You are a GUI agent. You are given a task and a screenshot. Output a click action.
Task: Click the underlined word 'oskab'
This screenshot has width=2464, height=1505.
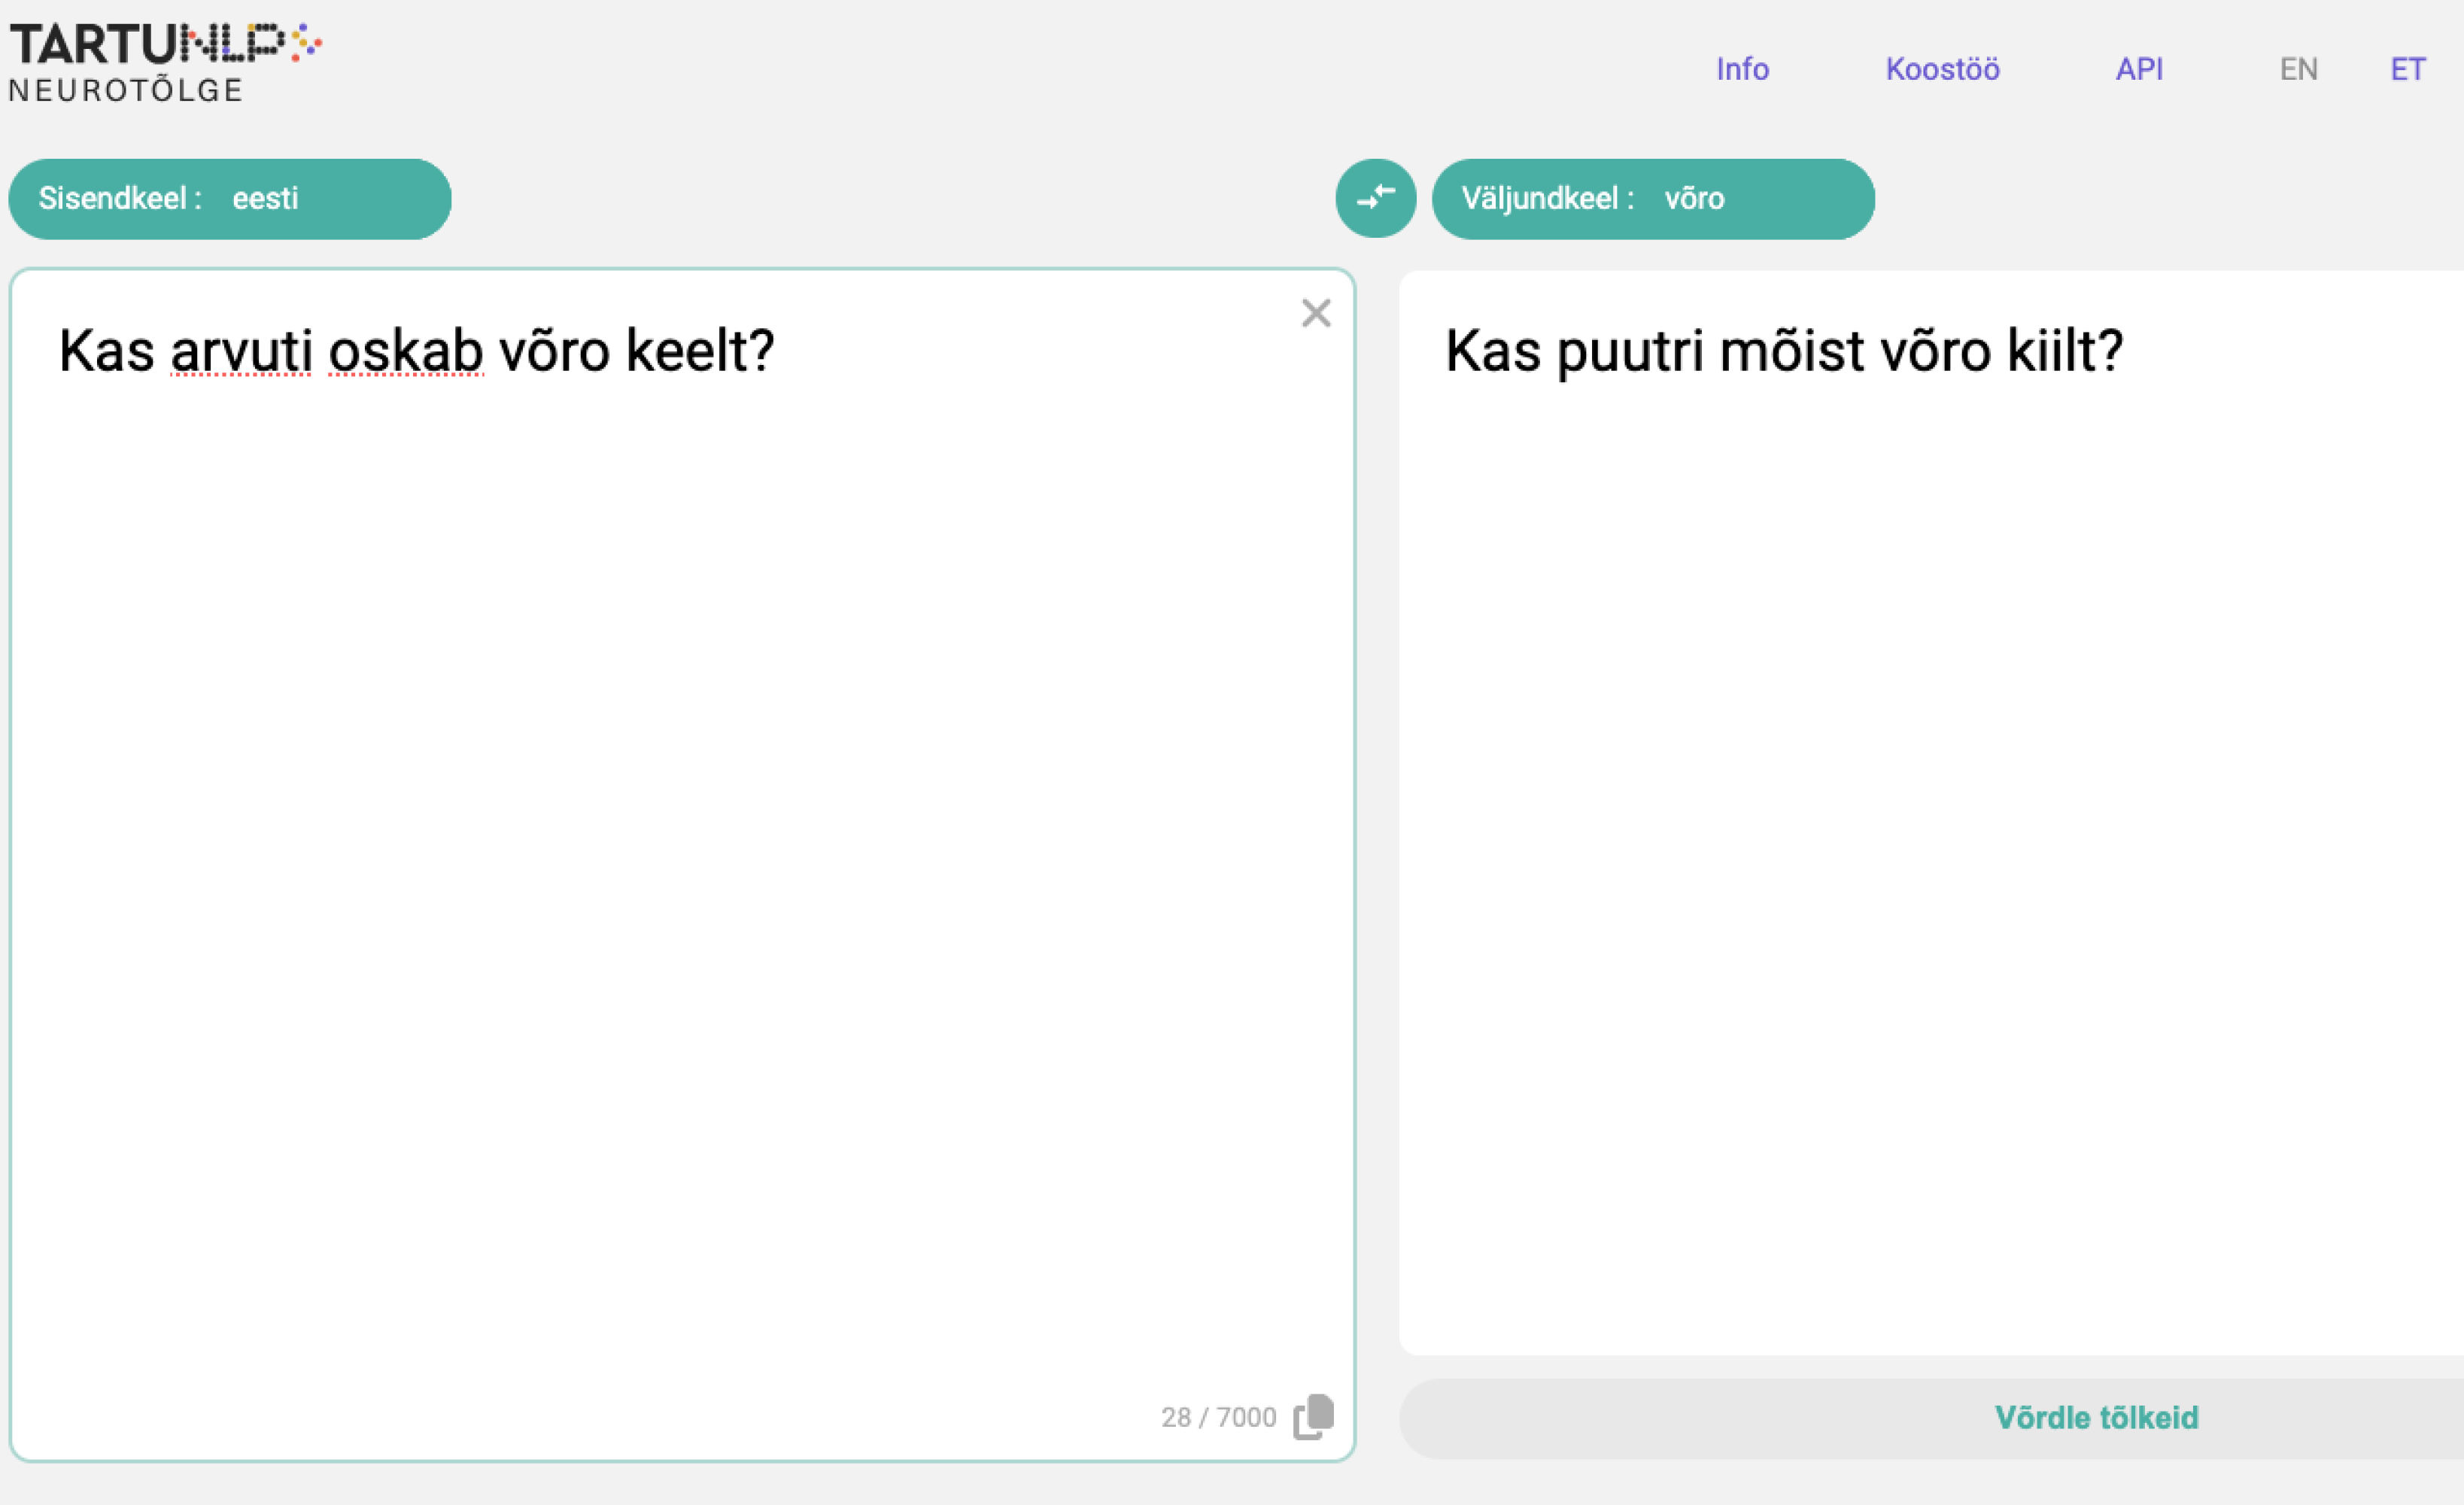[x=405, y=351]
